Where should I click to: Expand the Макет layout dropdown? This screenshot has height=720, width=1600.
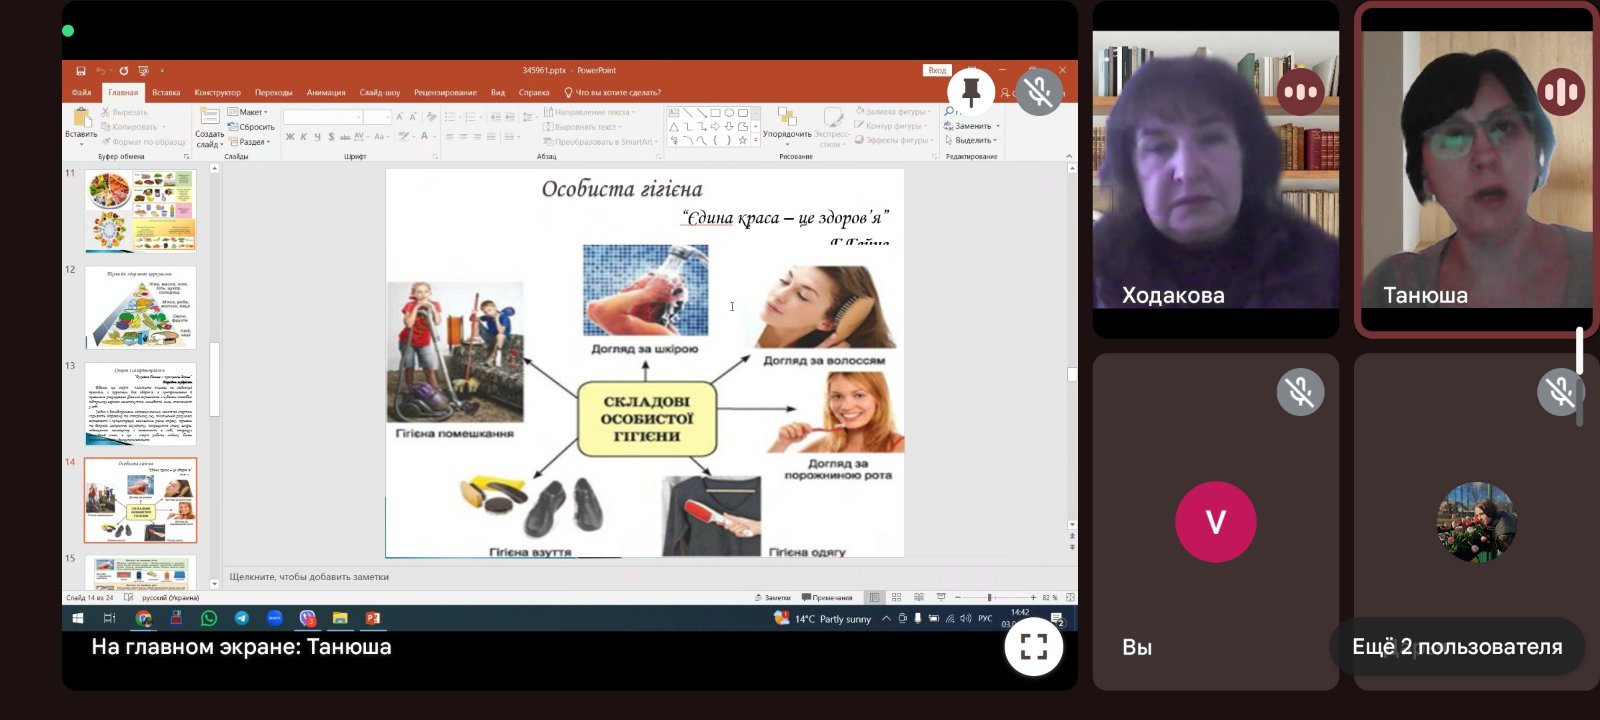pyautogui.click(x=250, y=112)
